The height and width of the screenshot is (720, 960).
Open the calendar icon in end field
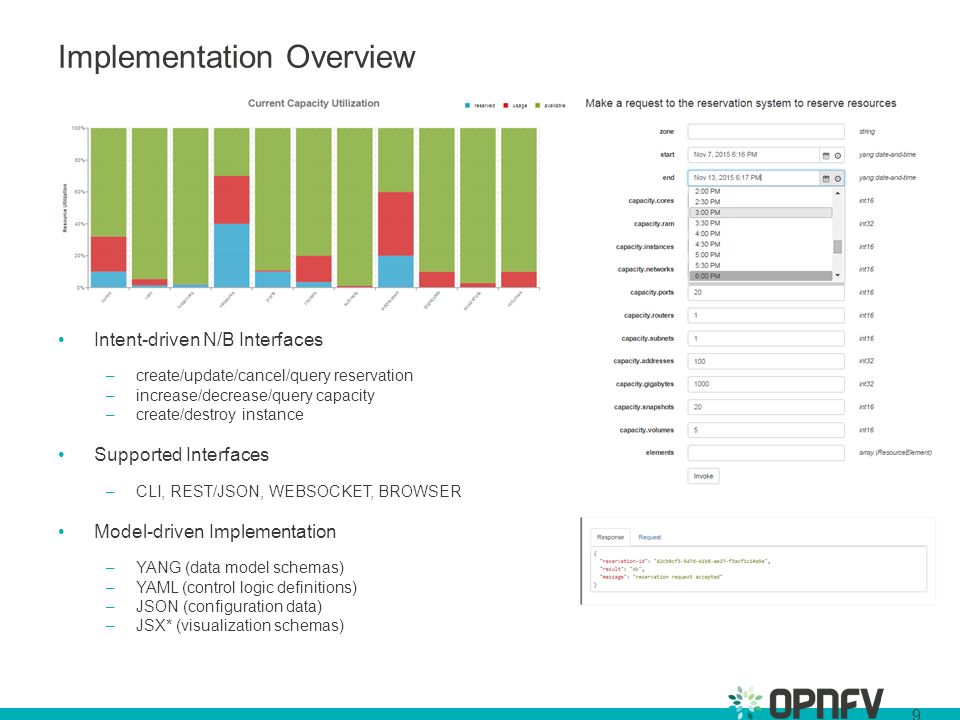[826, 178]
